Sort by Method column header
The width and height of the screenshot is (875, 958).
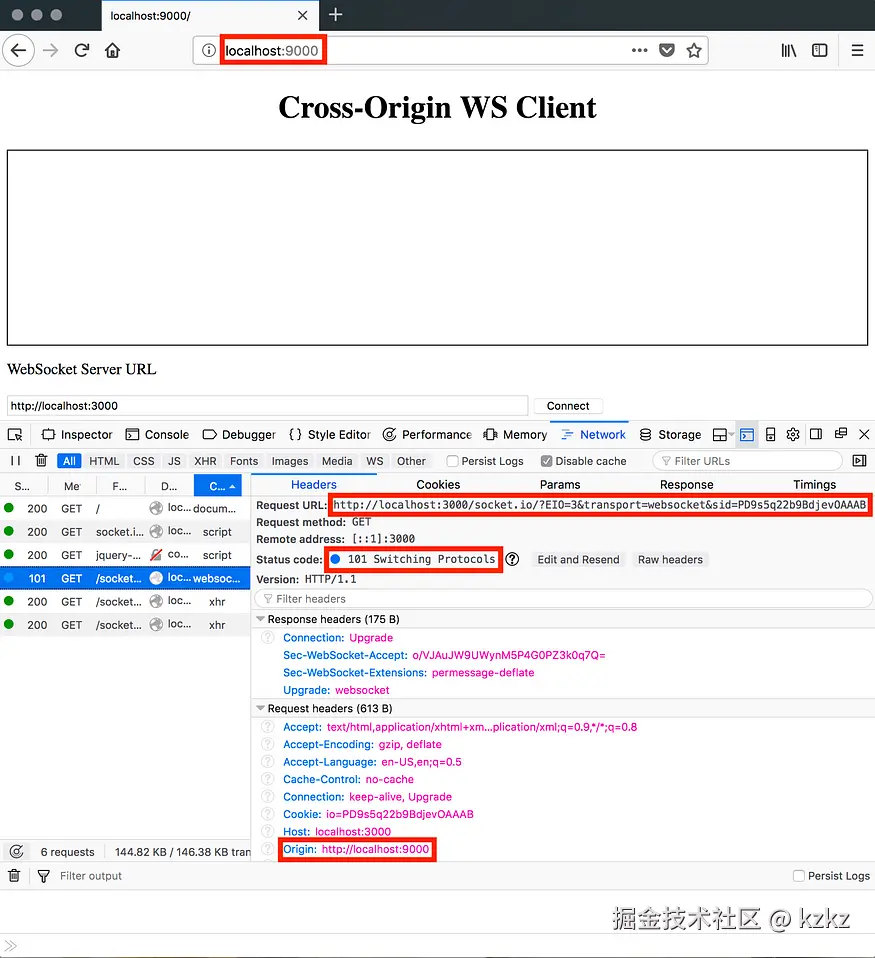(71, 486)
